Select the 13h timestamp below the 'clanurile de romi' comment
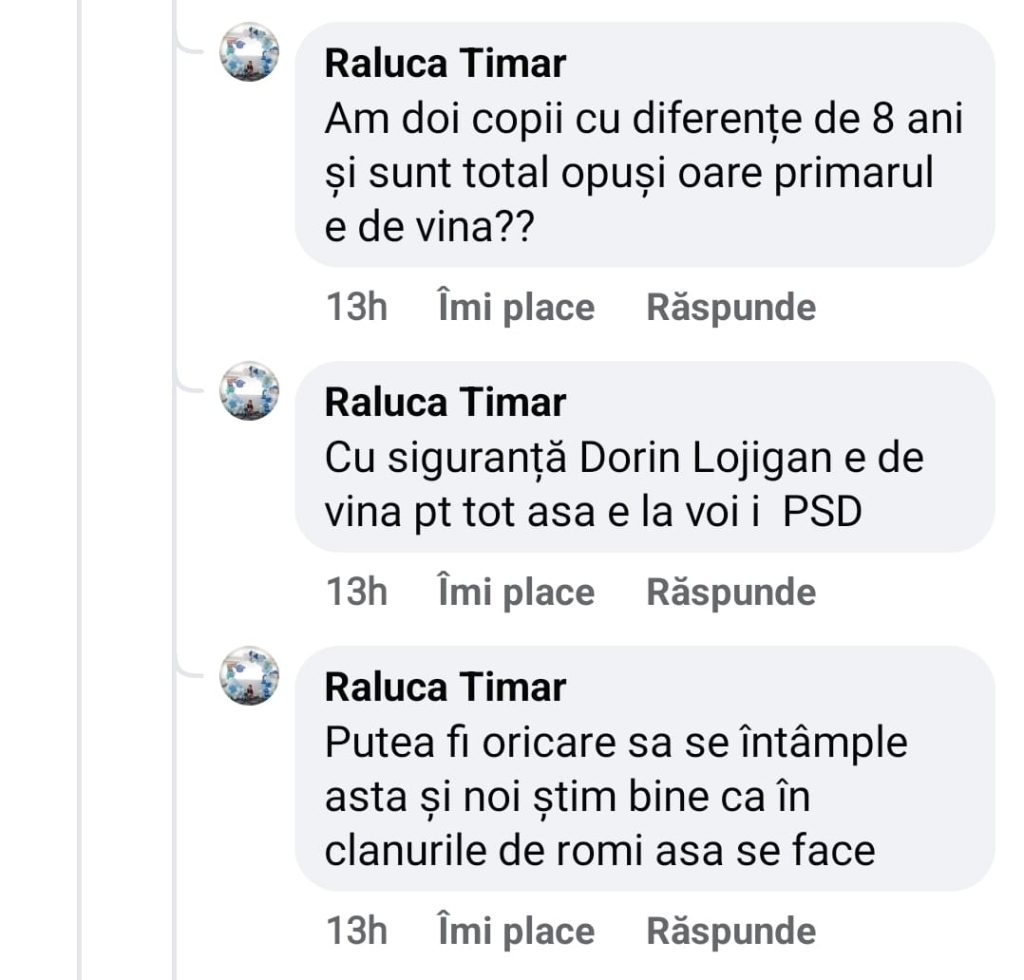 357,931
